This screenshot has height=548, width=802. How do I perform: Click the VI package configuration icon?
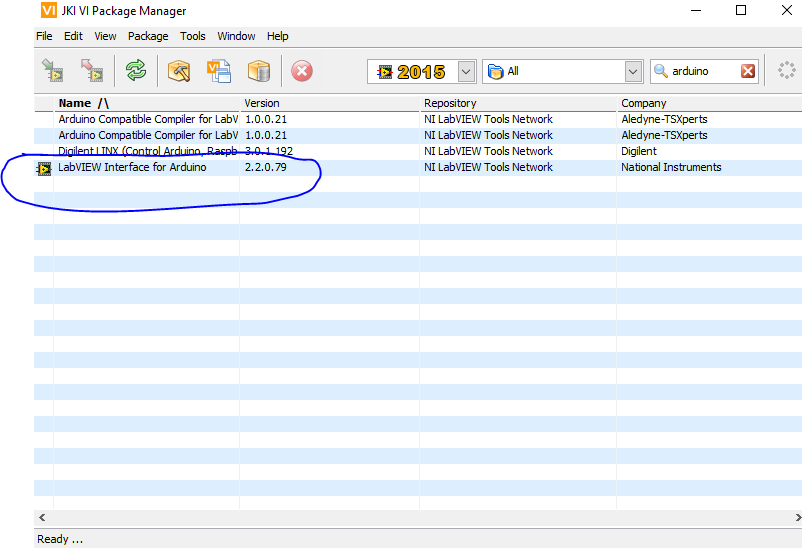pos(219,71)
